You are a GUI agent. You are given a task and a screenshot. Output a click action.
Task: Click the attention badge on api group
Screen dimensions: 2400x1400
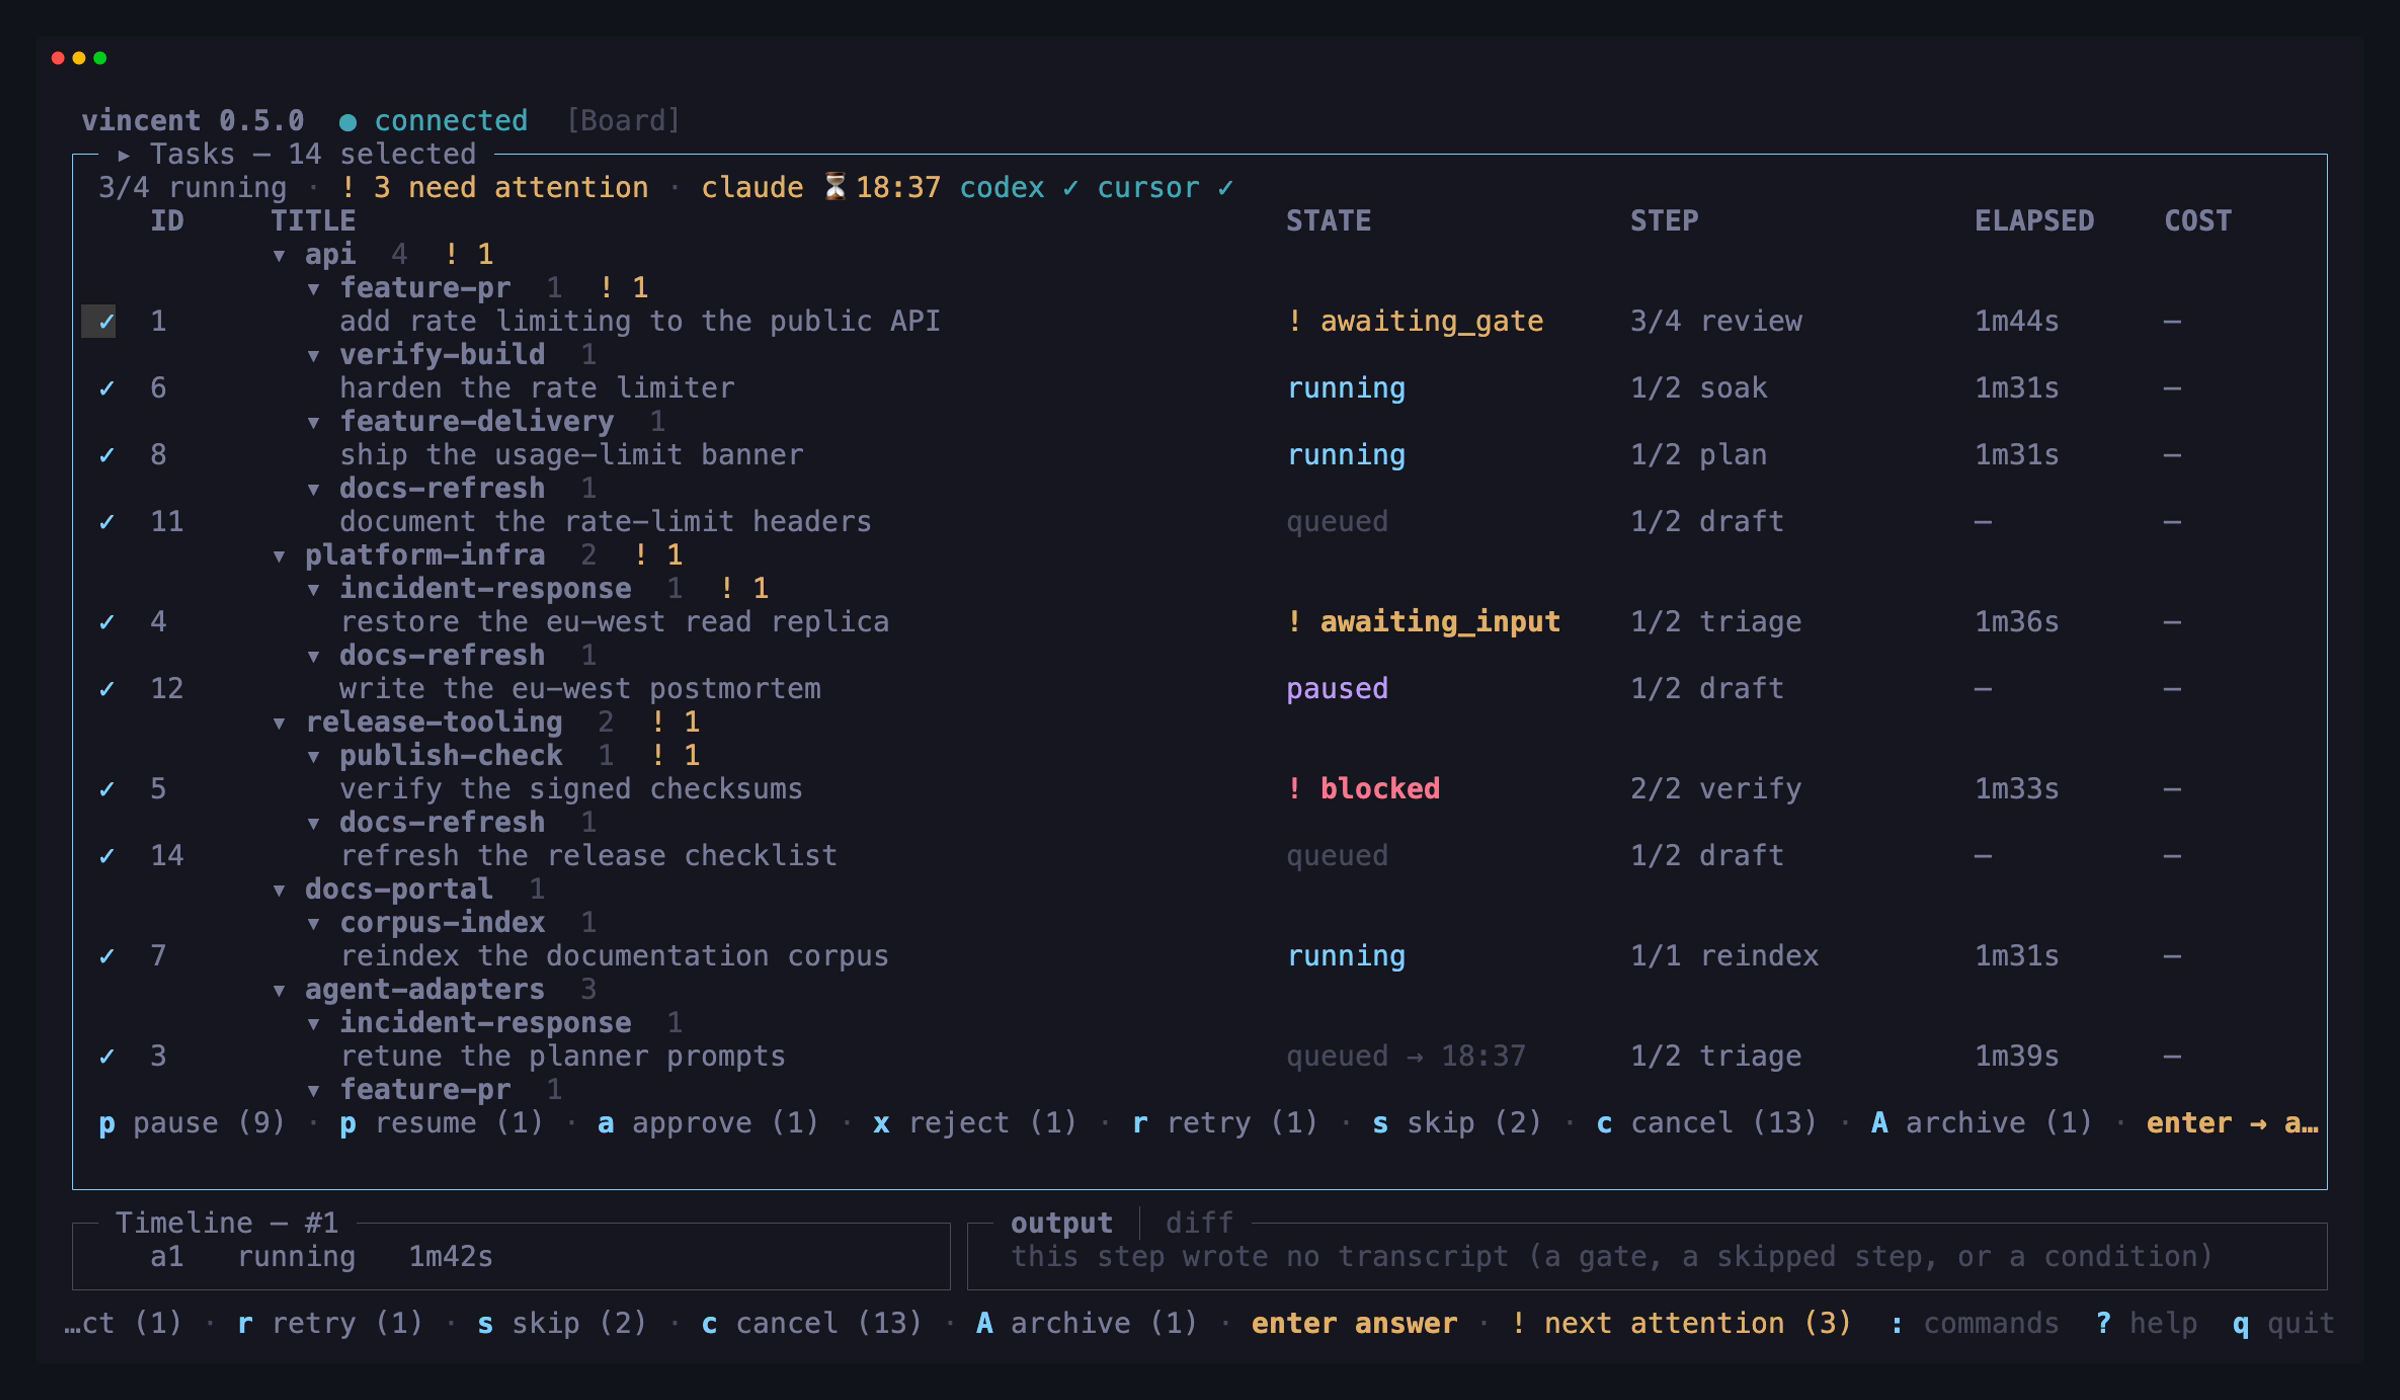[x=468, y=255]
